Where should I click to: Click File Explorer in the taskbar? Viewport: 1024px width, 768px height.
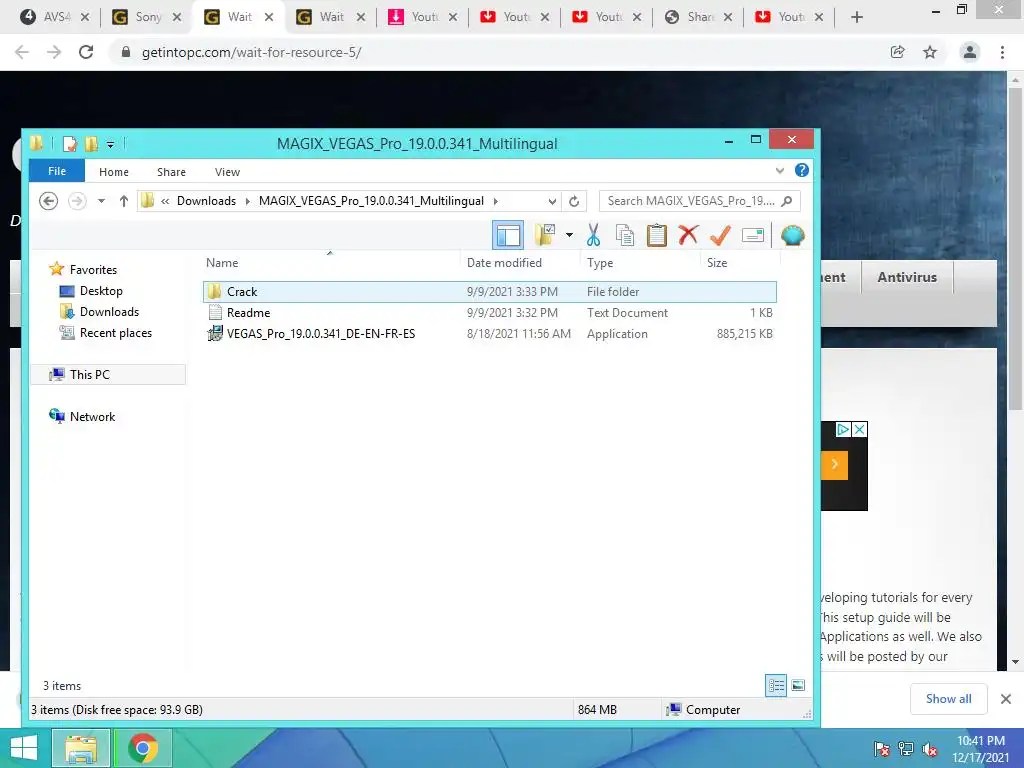click(80, 748)
